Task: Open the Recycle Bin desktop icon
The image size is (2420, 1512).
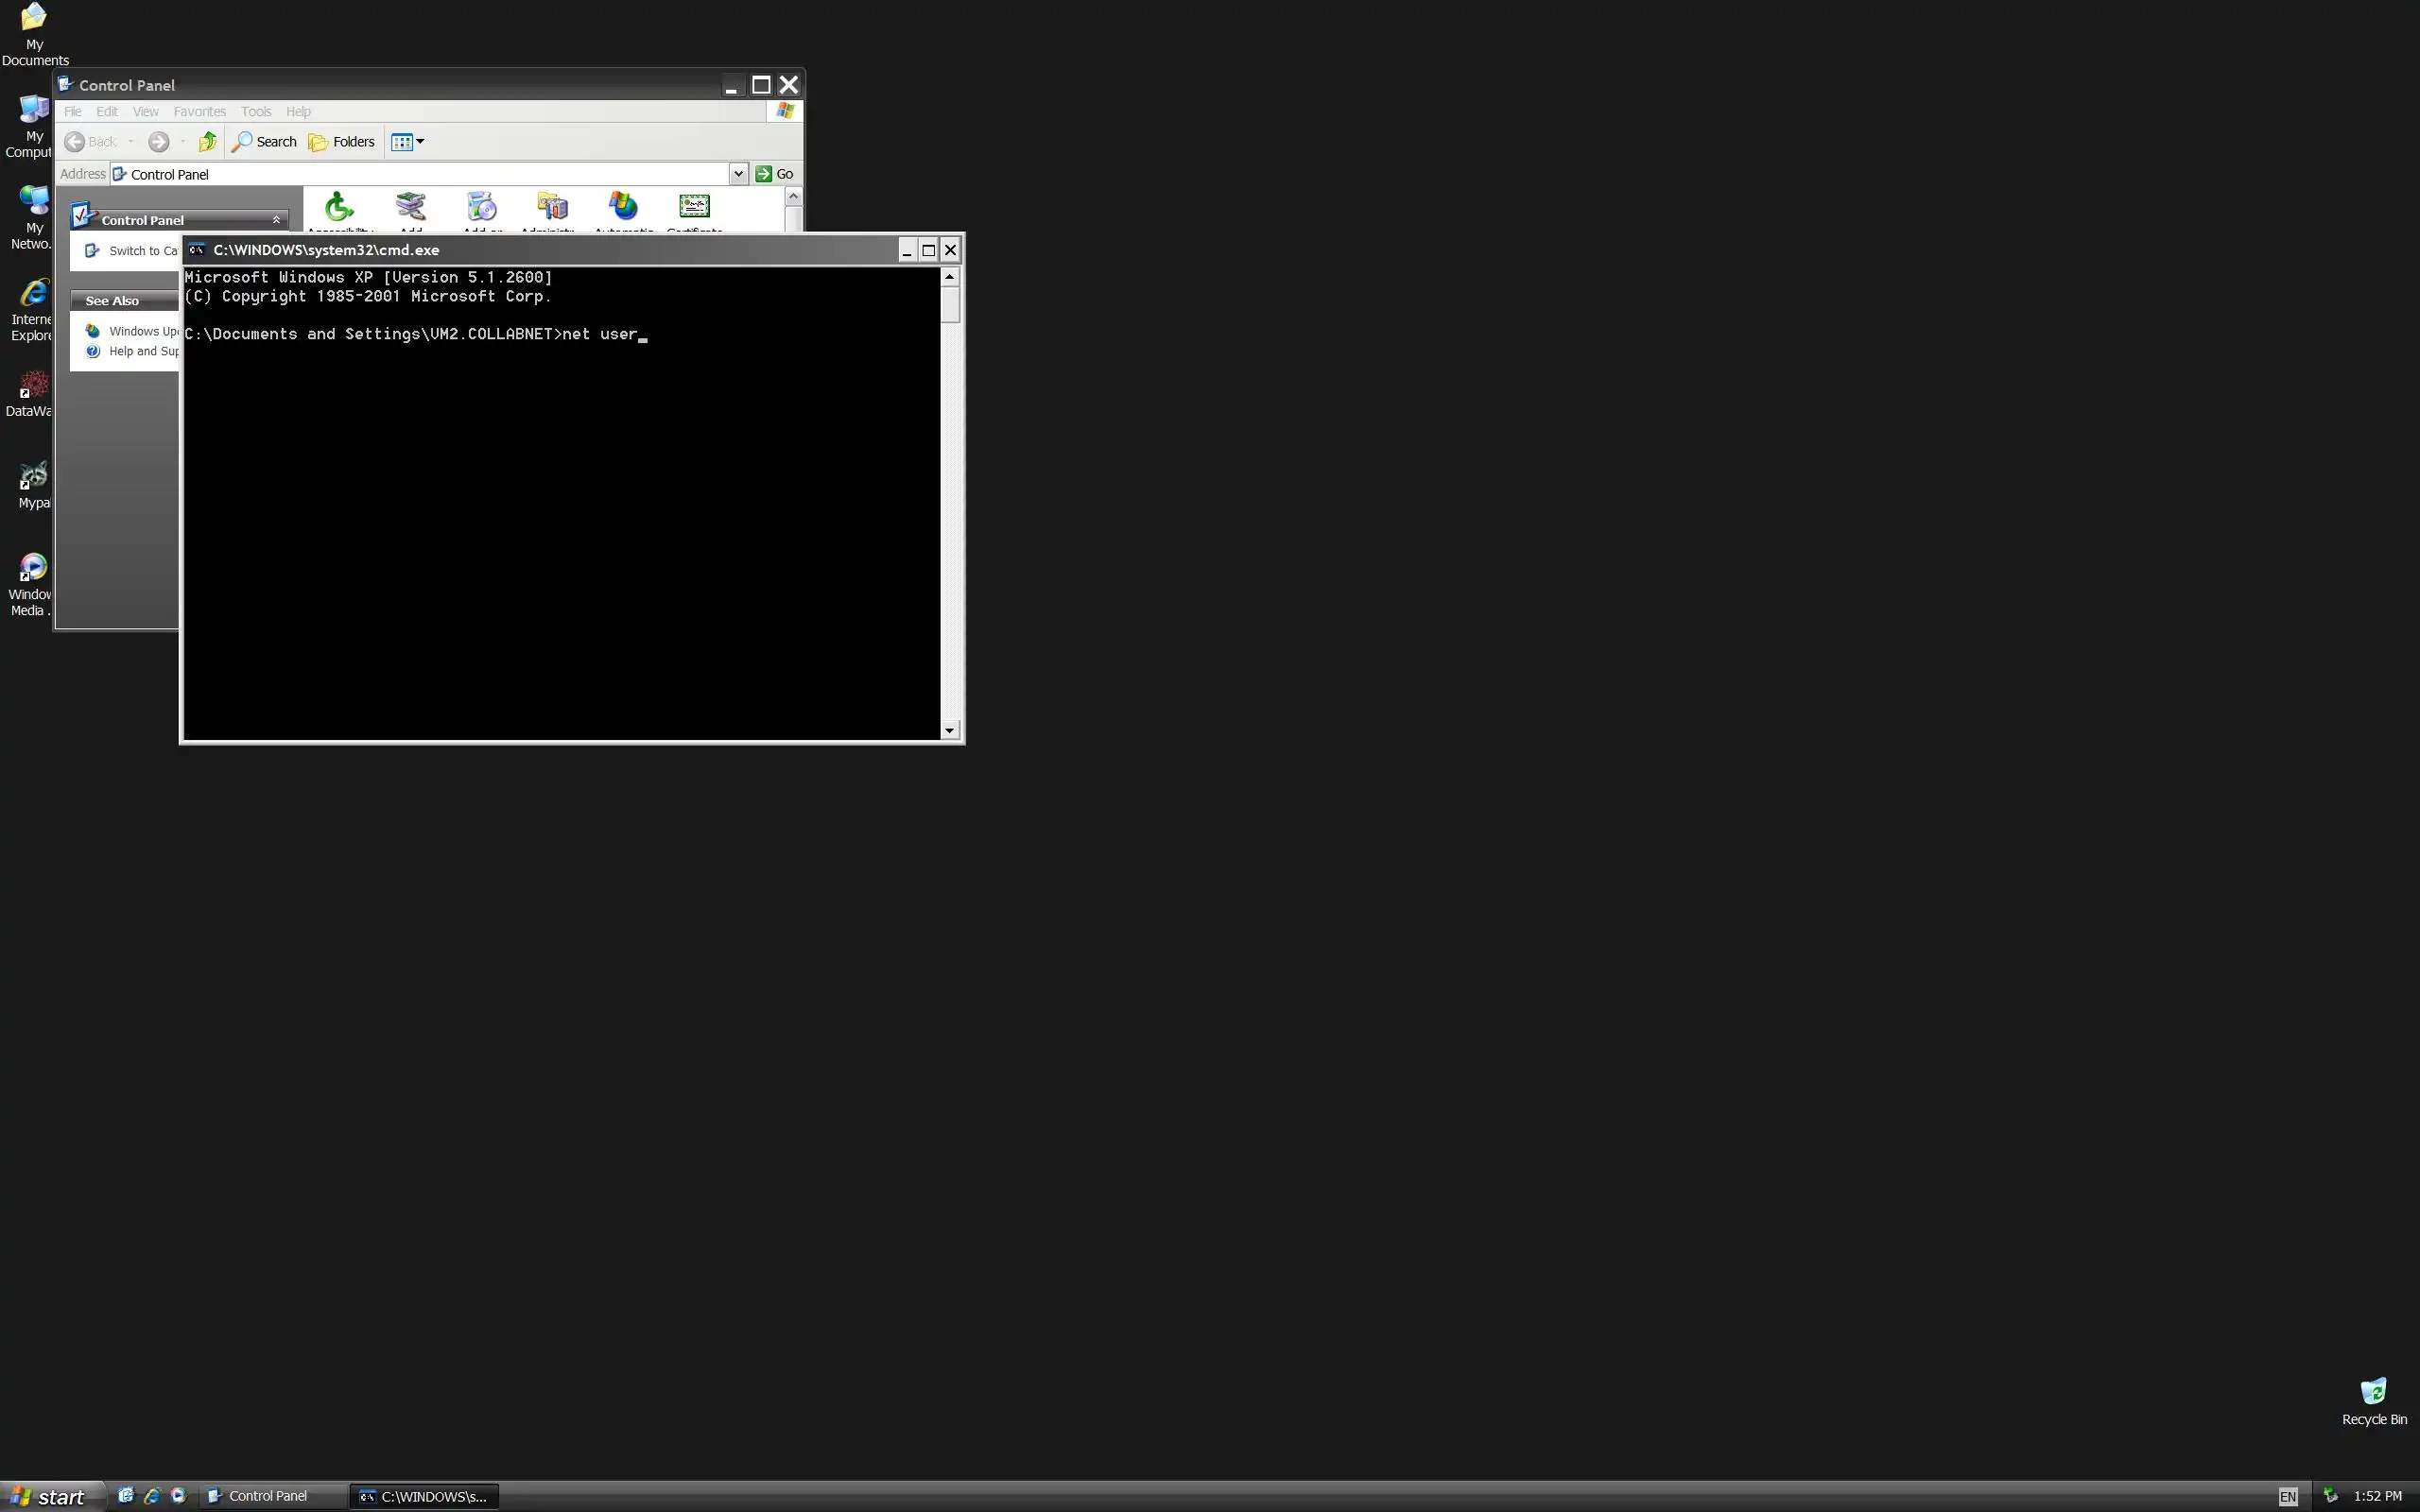Action: [2373, 1392]
